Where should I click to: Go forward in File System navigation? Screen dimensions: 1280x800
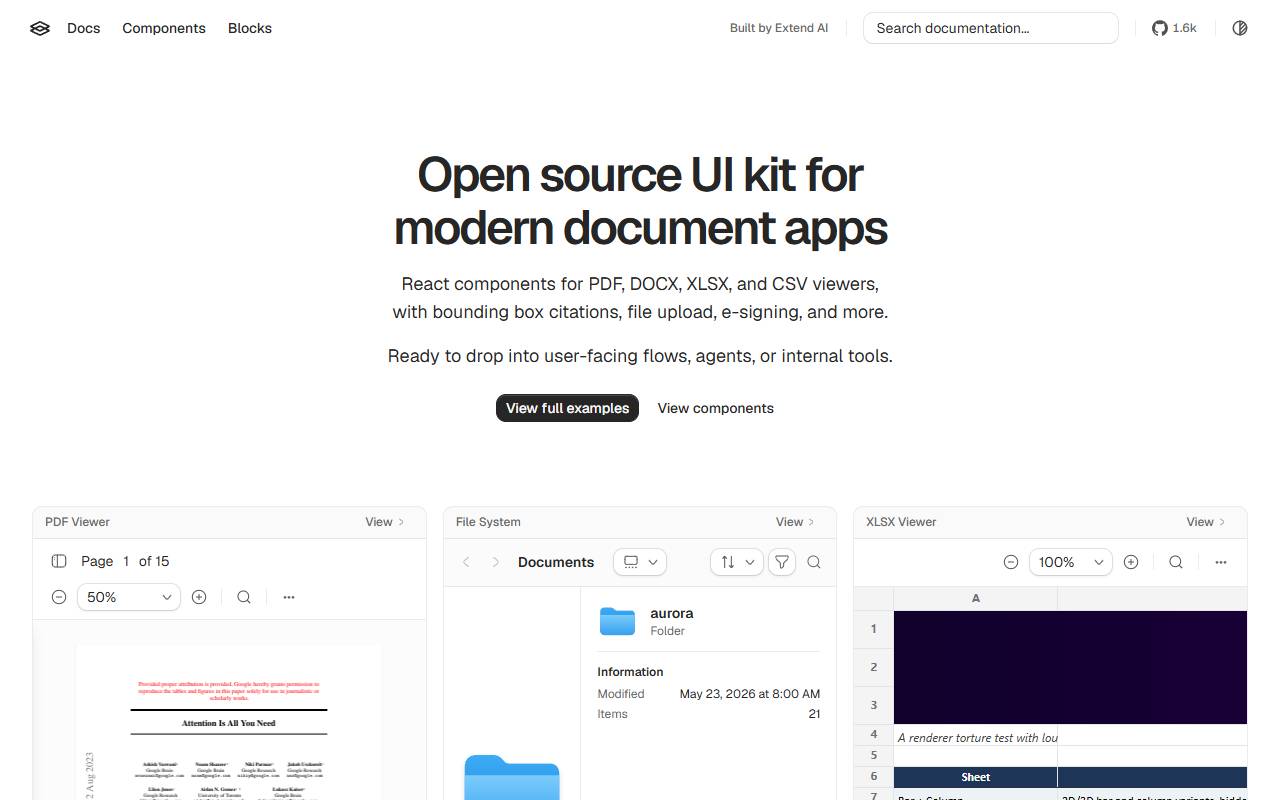(x=495, y=562)
